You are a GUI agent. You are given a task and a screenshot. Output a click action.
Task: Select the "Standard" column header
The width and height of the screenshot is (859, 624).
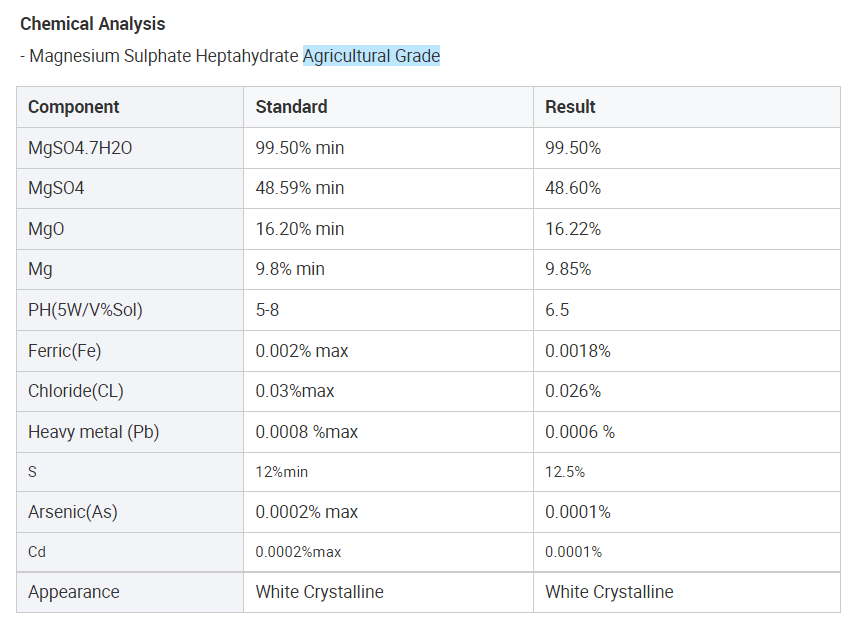point(291,107)
